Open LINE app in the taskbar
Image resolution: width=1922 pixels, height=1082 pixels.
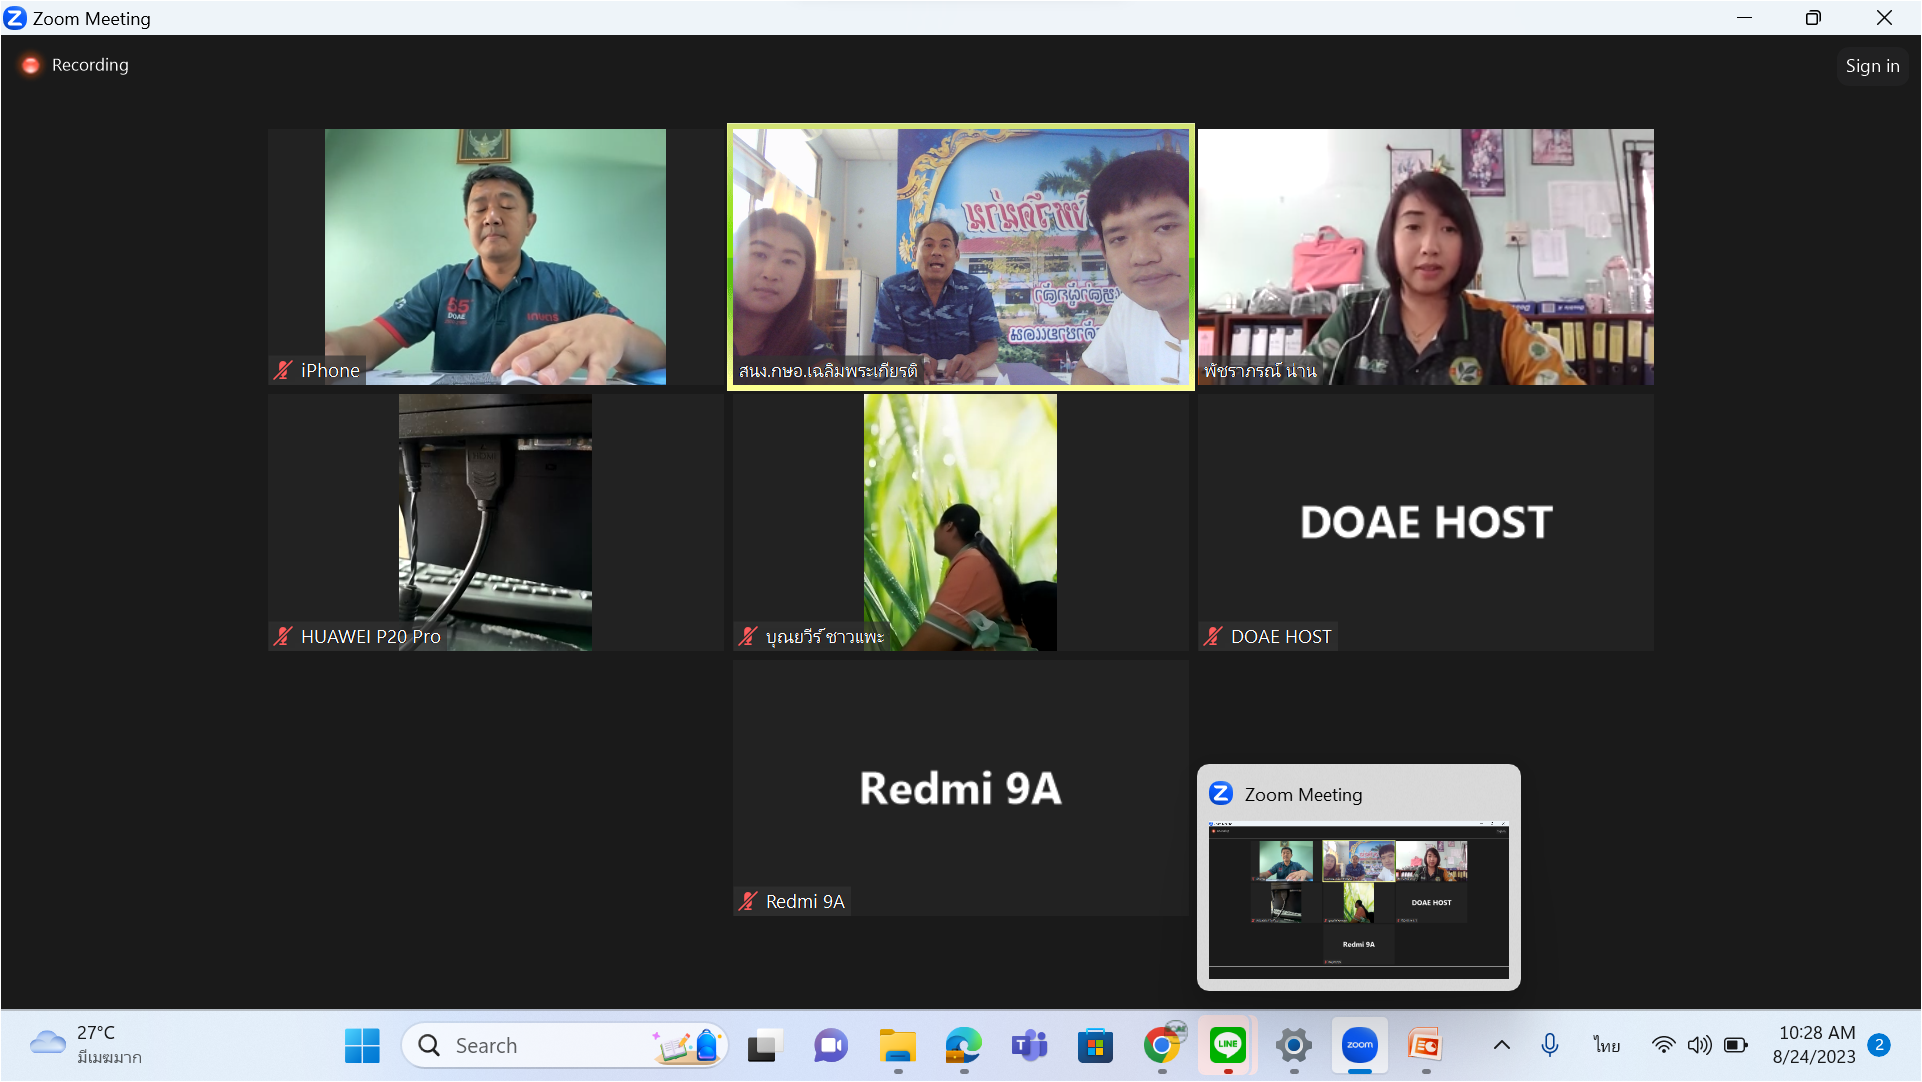pos(1227,1046)
